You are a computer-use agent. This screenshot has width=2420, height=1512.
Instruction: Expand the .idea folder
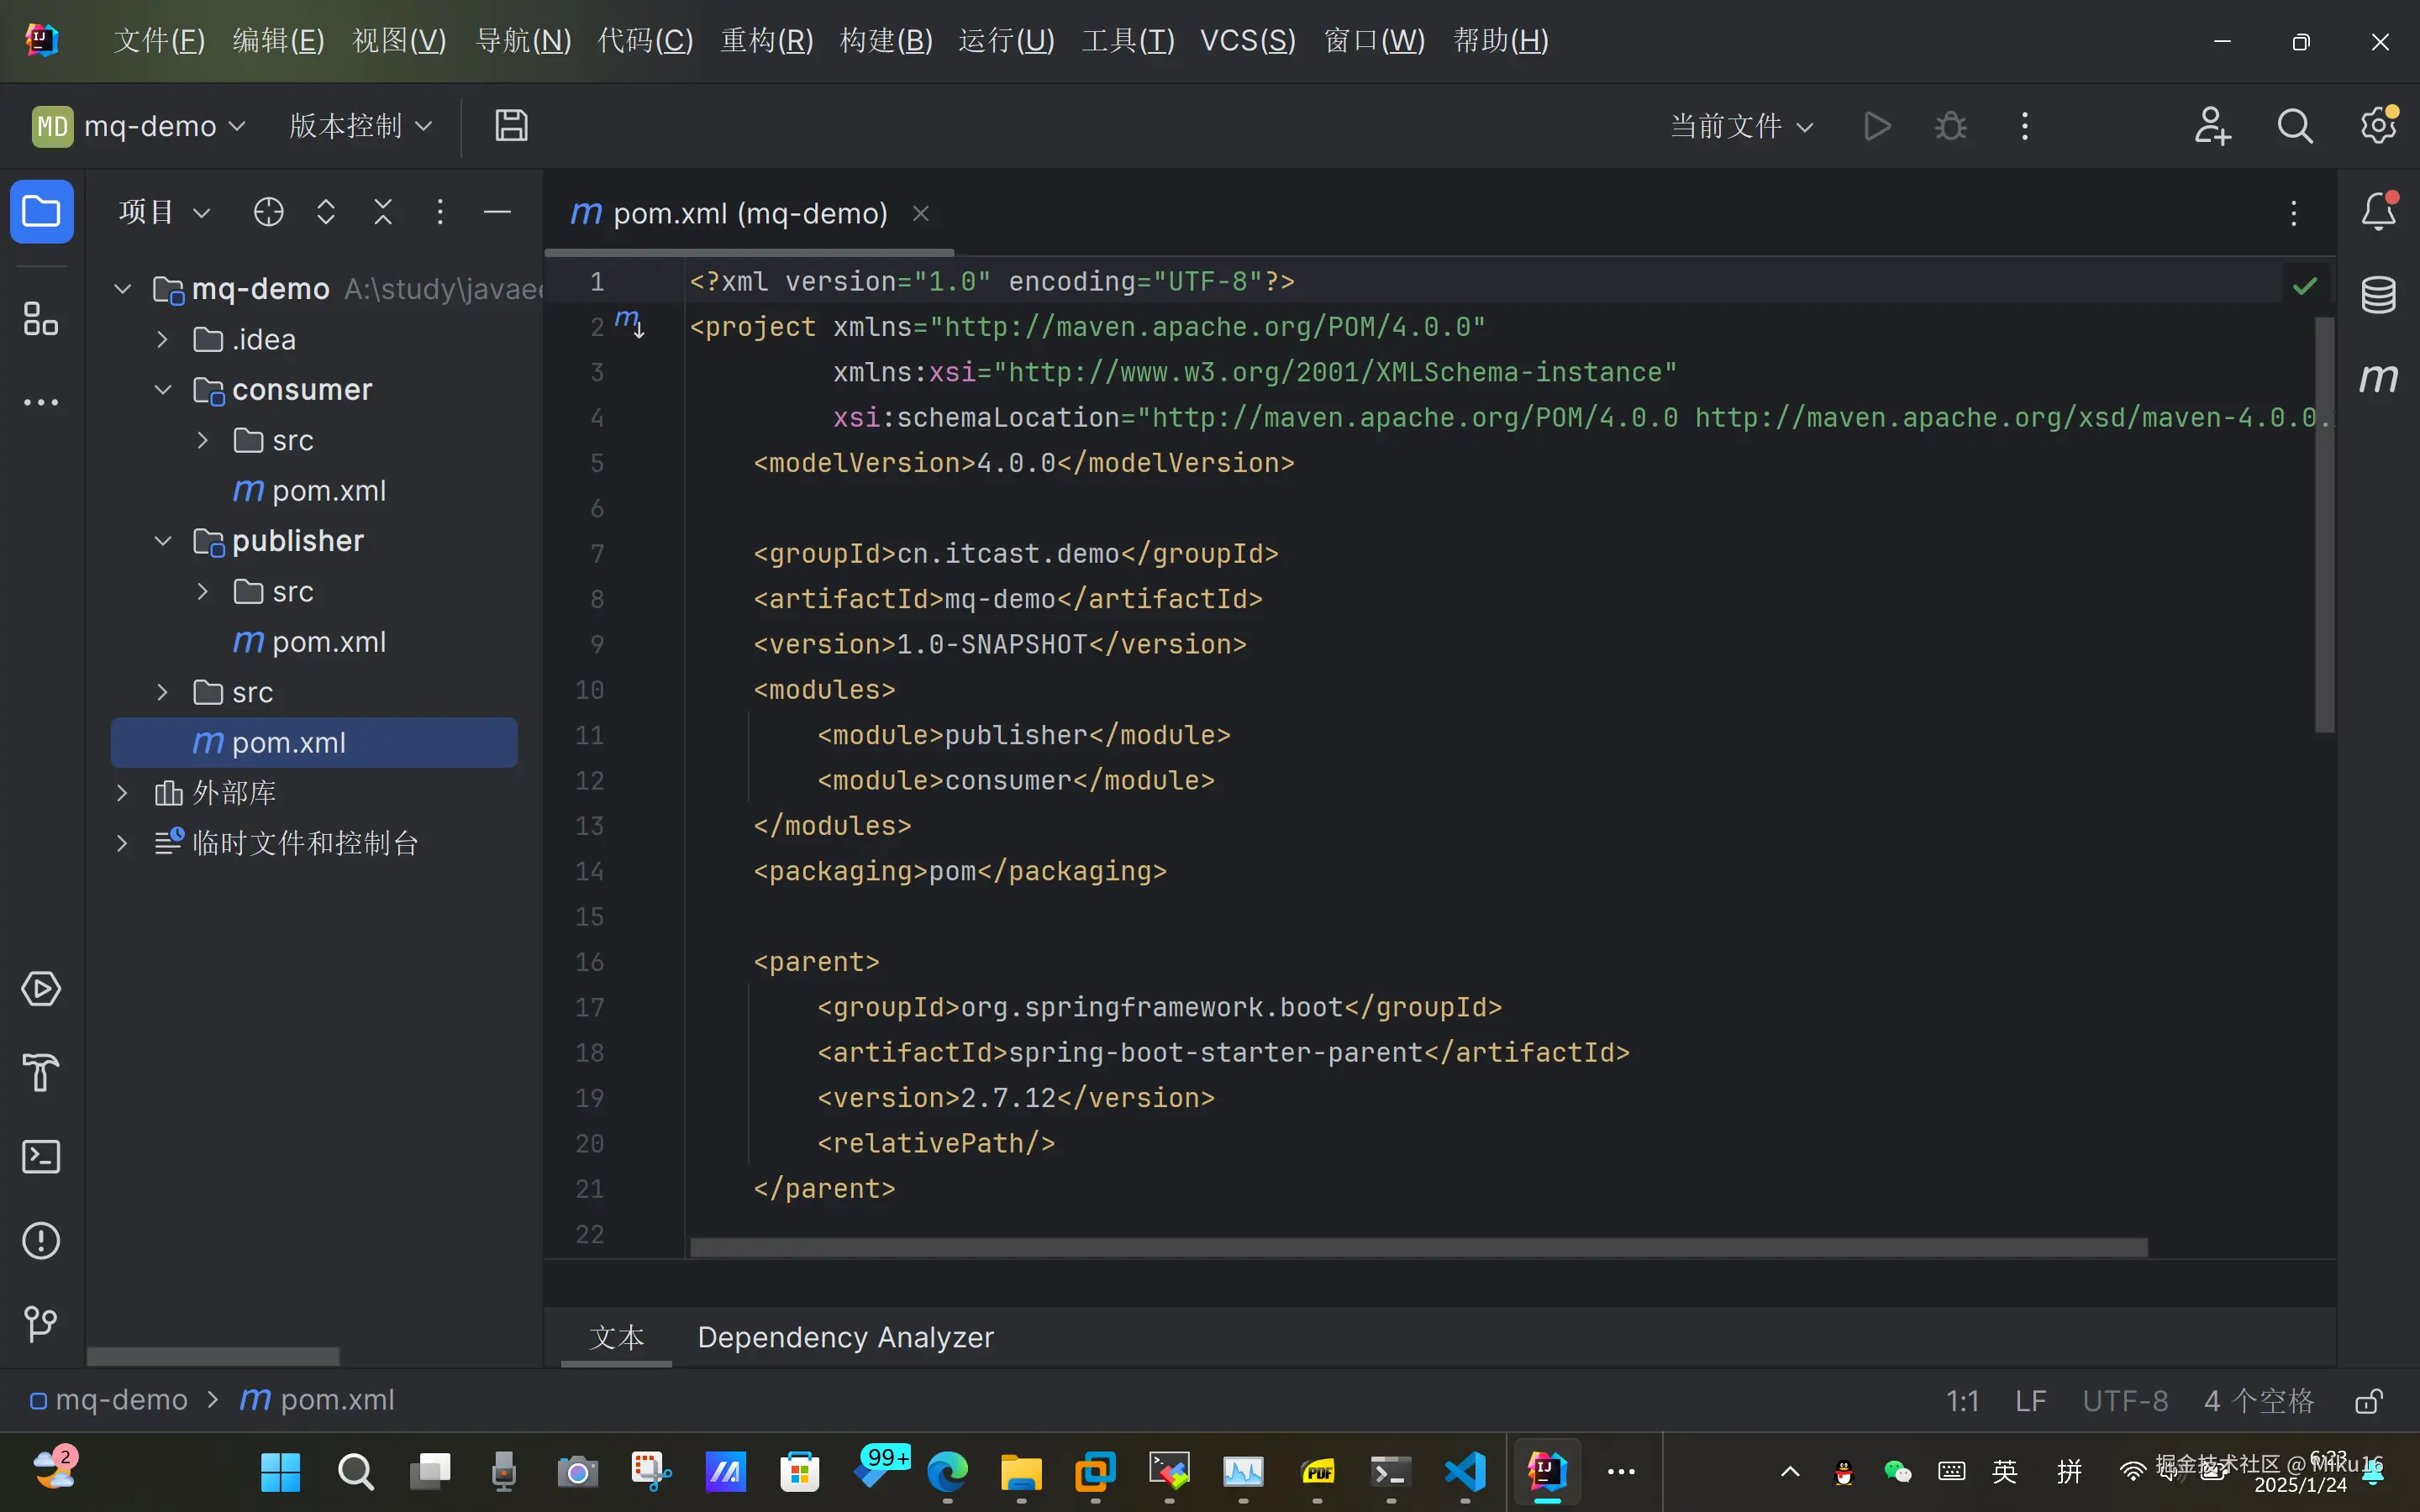tap(163, 340)
